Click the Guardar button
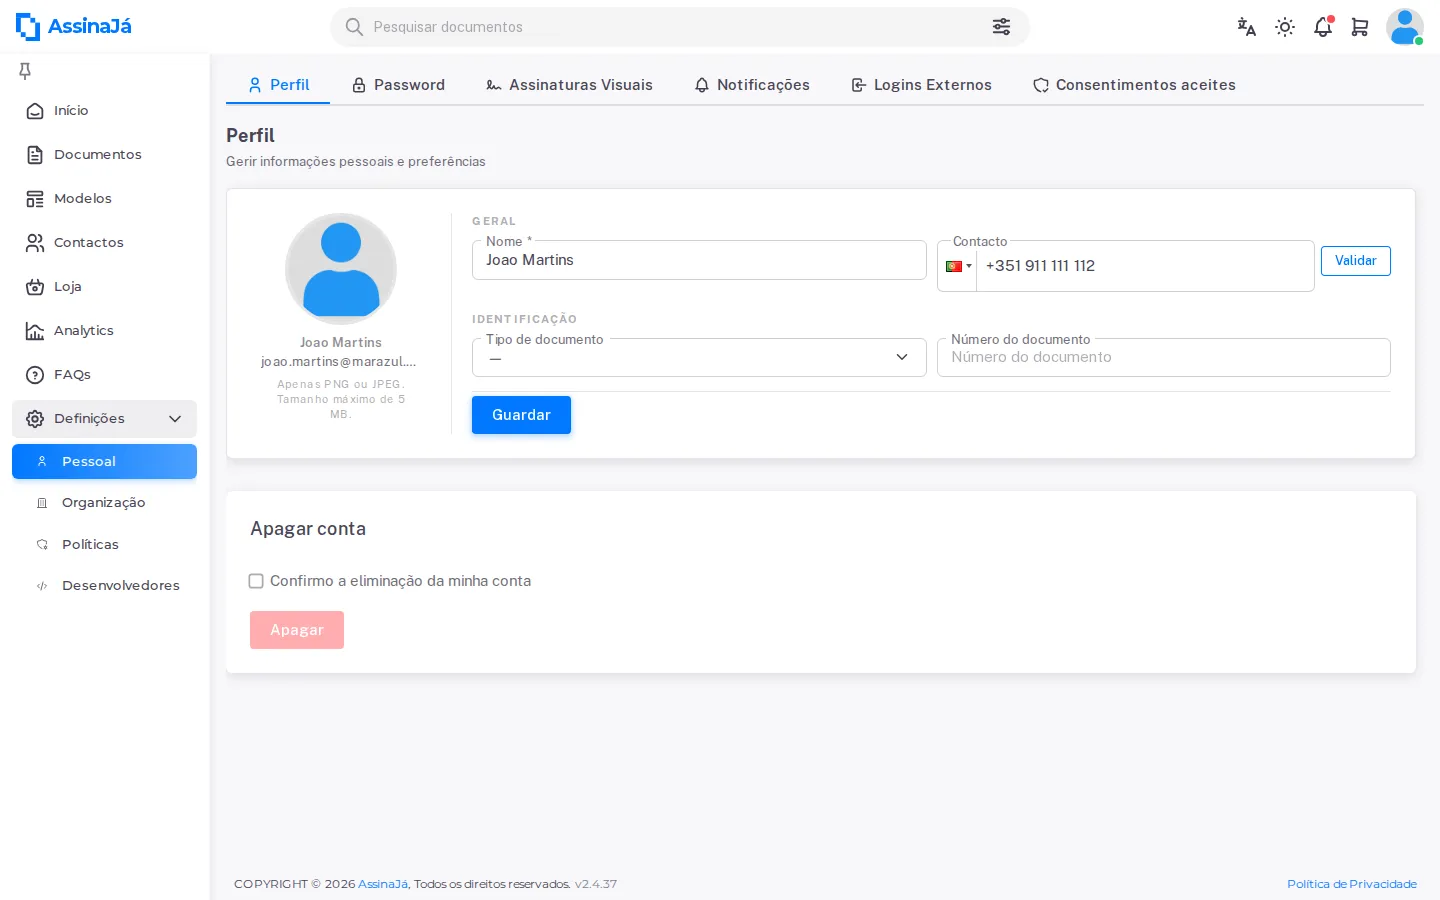This screenshot has height=900, width=1440. (521, 415)
